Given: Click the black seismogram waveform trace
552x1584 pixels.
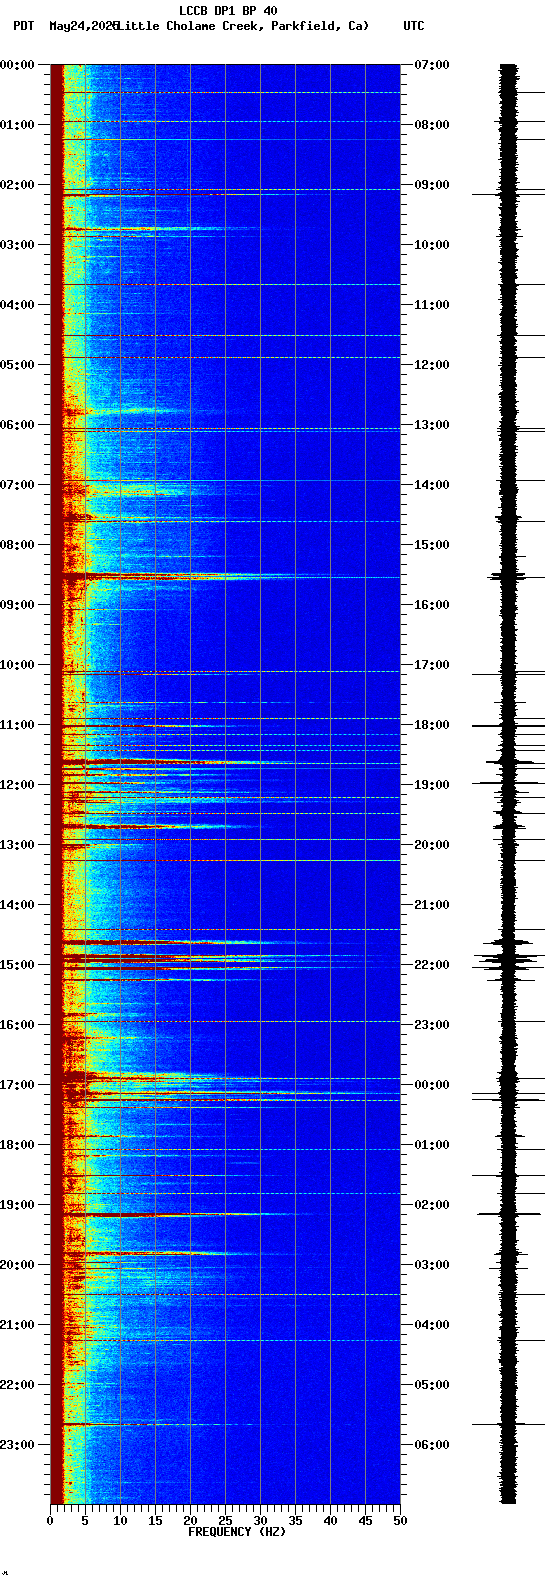Looking at the screenshot, I should [509, 784].
